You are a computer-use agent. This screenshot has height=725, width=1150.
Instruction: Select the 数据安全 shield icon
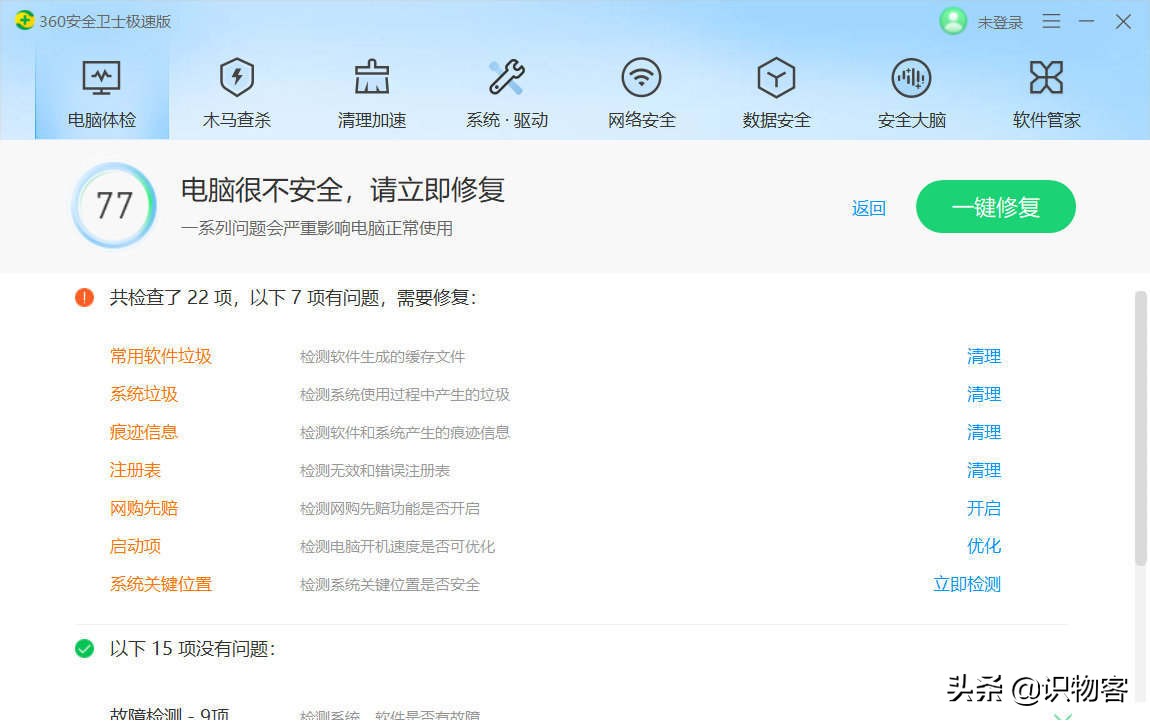coord(776,90)
